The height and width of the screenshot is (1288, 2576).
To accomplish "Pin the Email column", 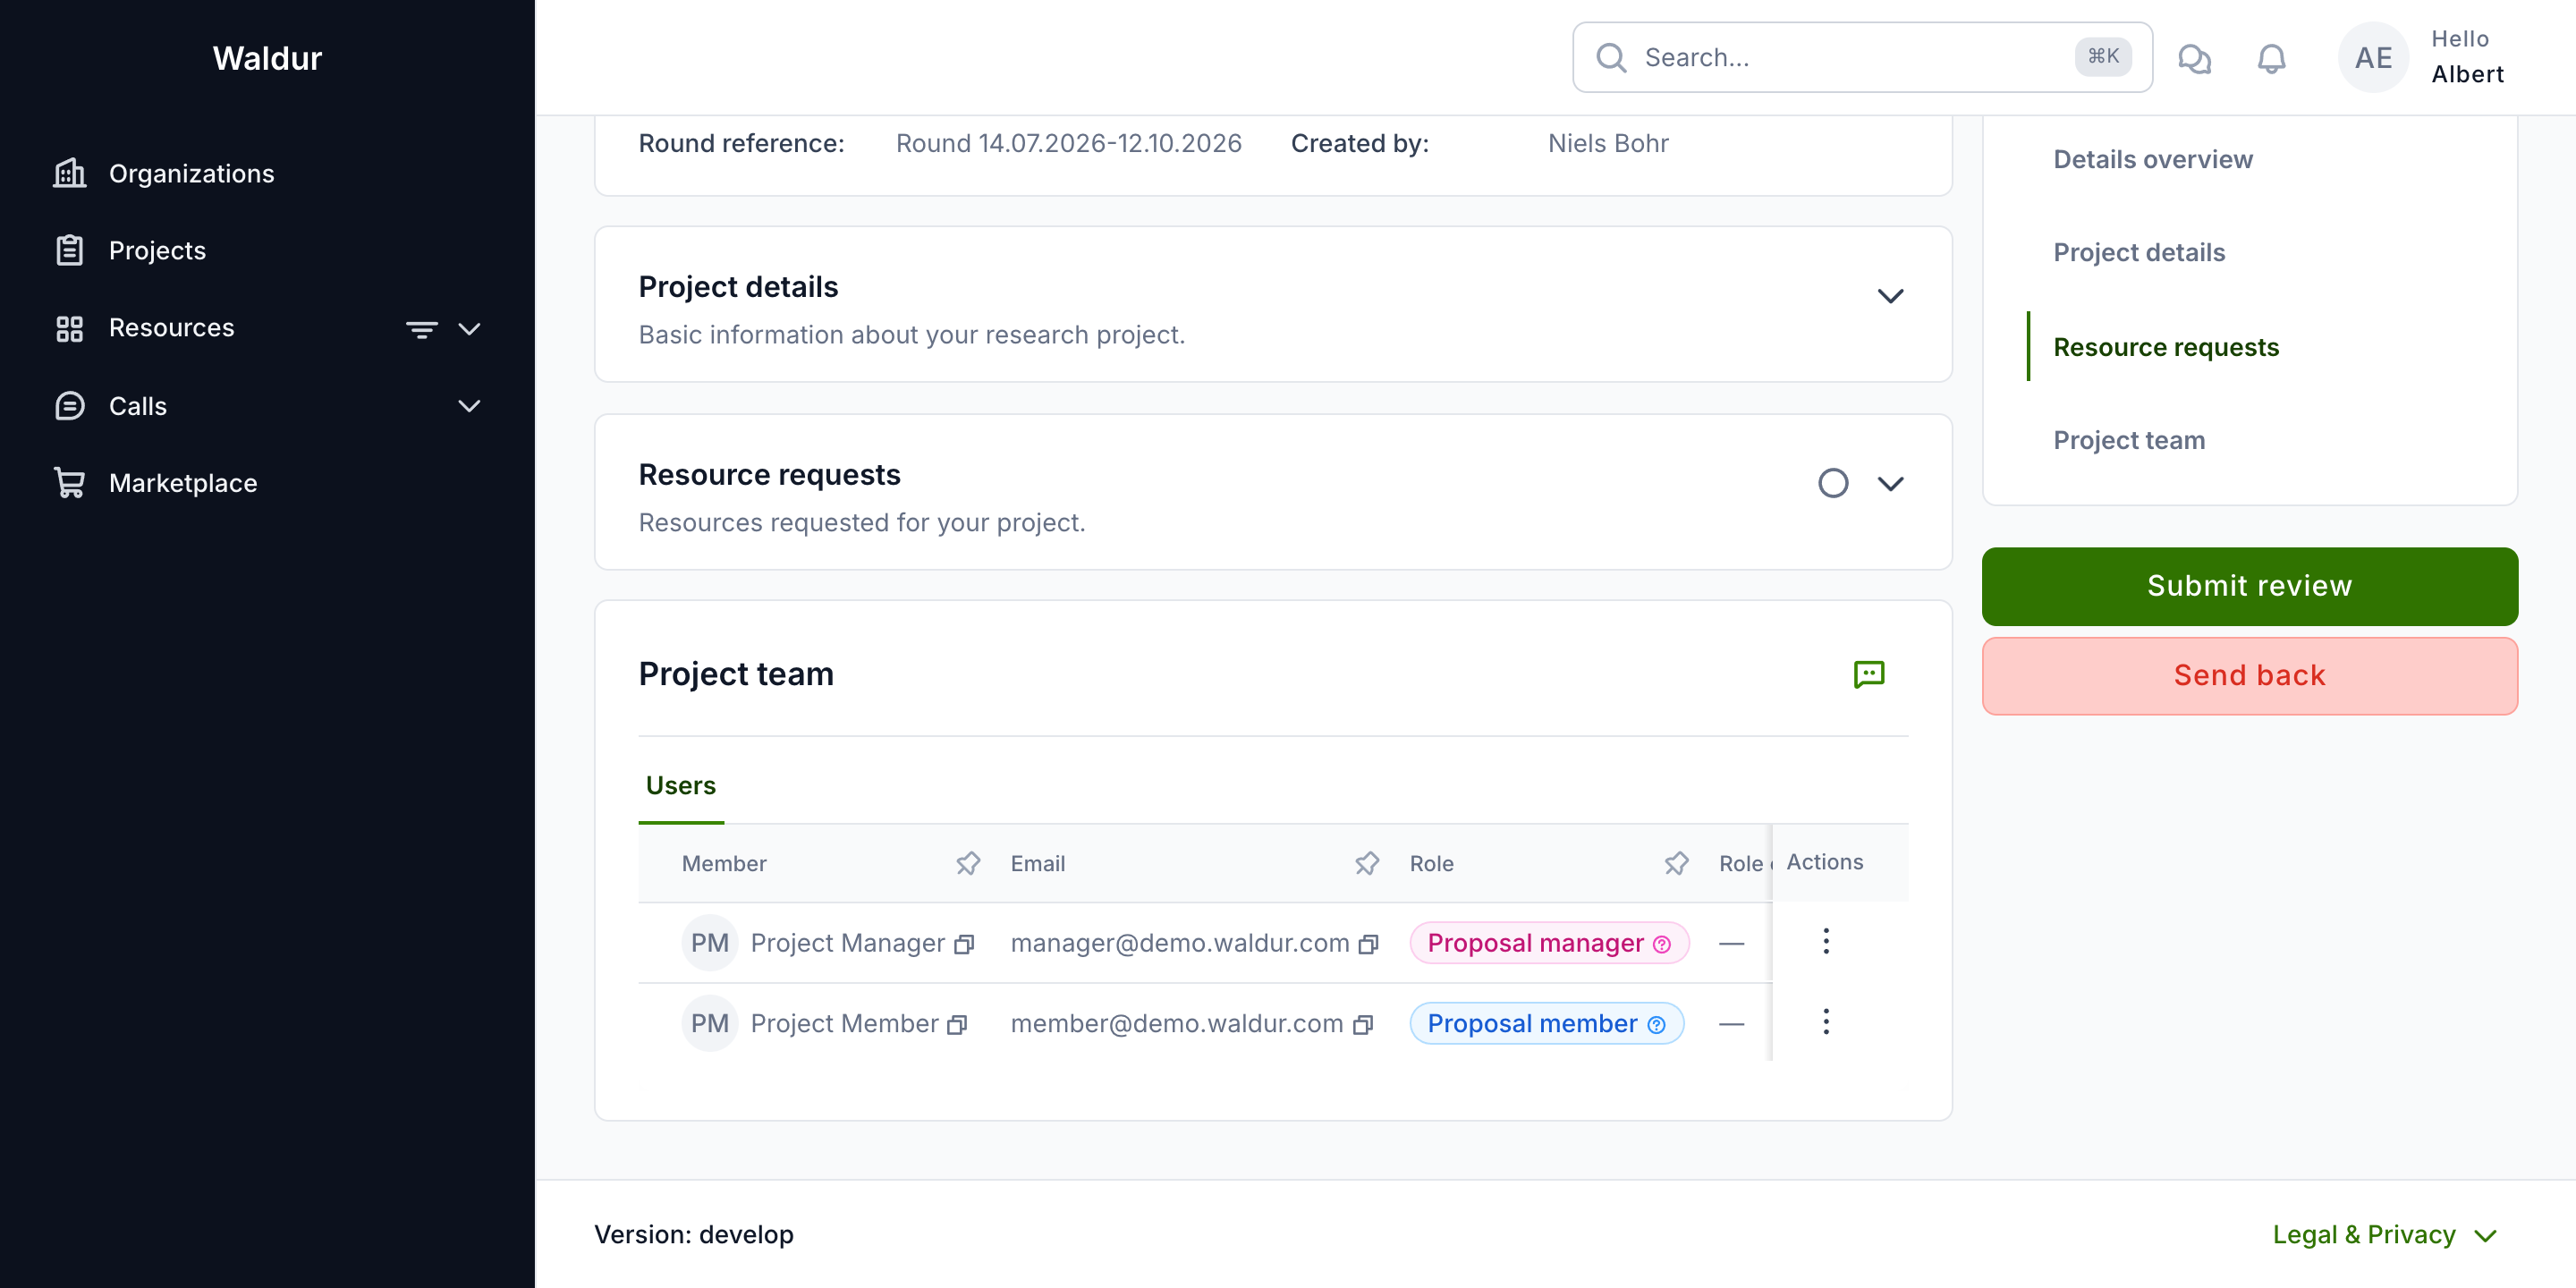I will [1366, 863].
